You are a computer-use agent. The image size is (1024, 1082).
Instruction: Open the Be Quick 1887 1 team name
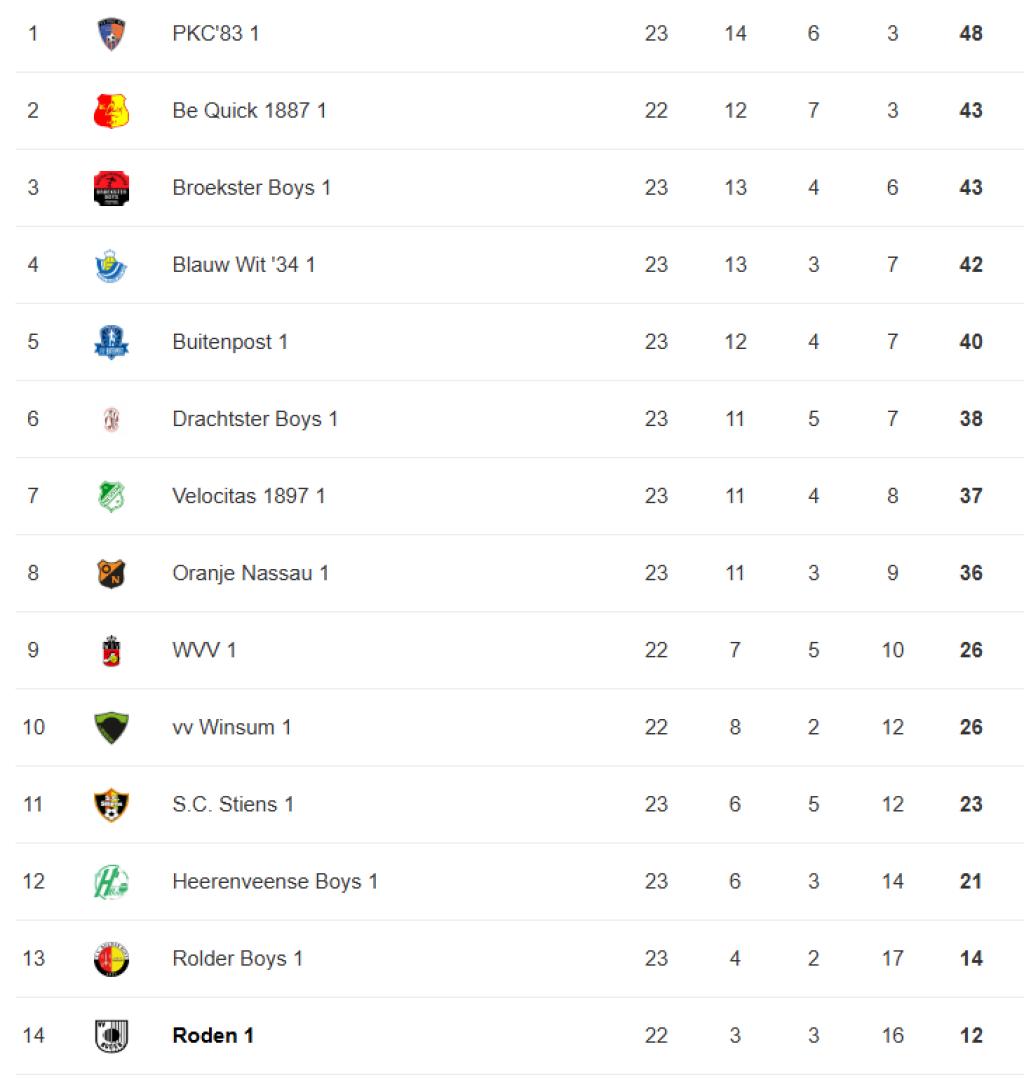click(x=249, y=110)
